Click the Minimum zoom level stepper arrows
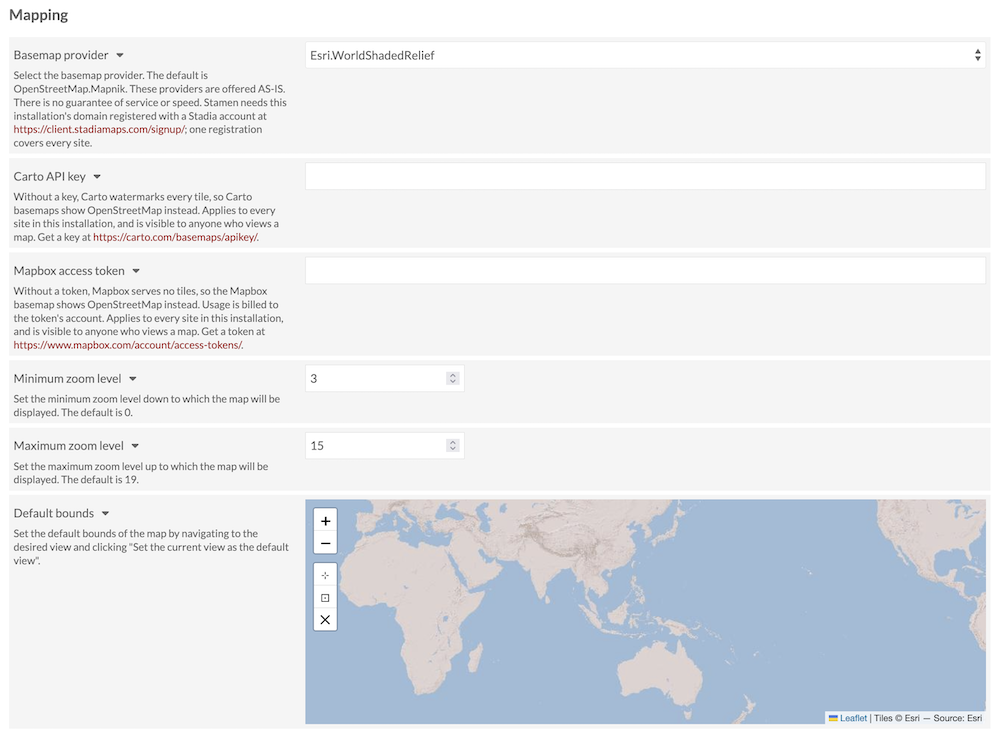The image size is (1000, 741). pyautogui.click(x=453, y=379)
